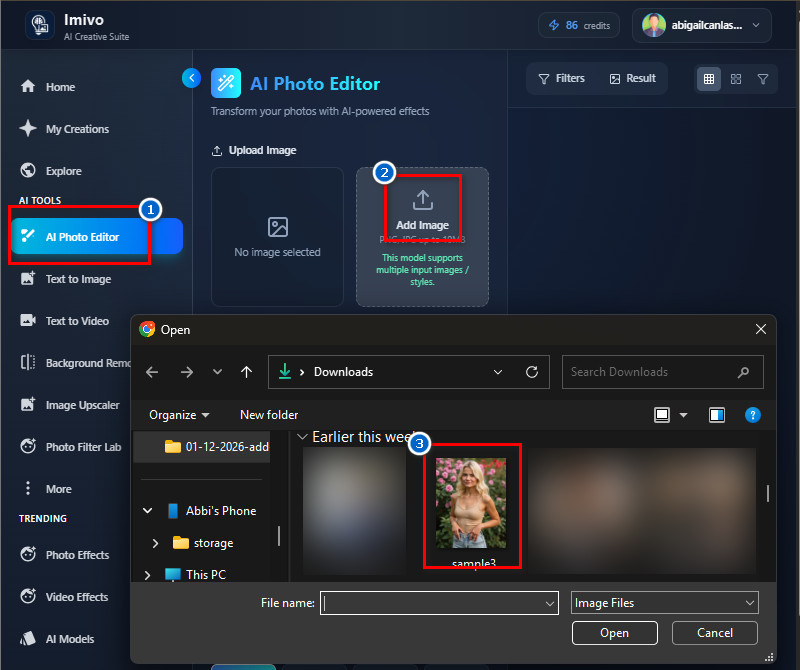Click the 86 credits badge
The height and width of the screenshot is (670, 800).
click(579, 25)
